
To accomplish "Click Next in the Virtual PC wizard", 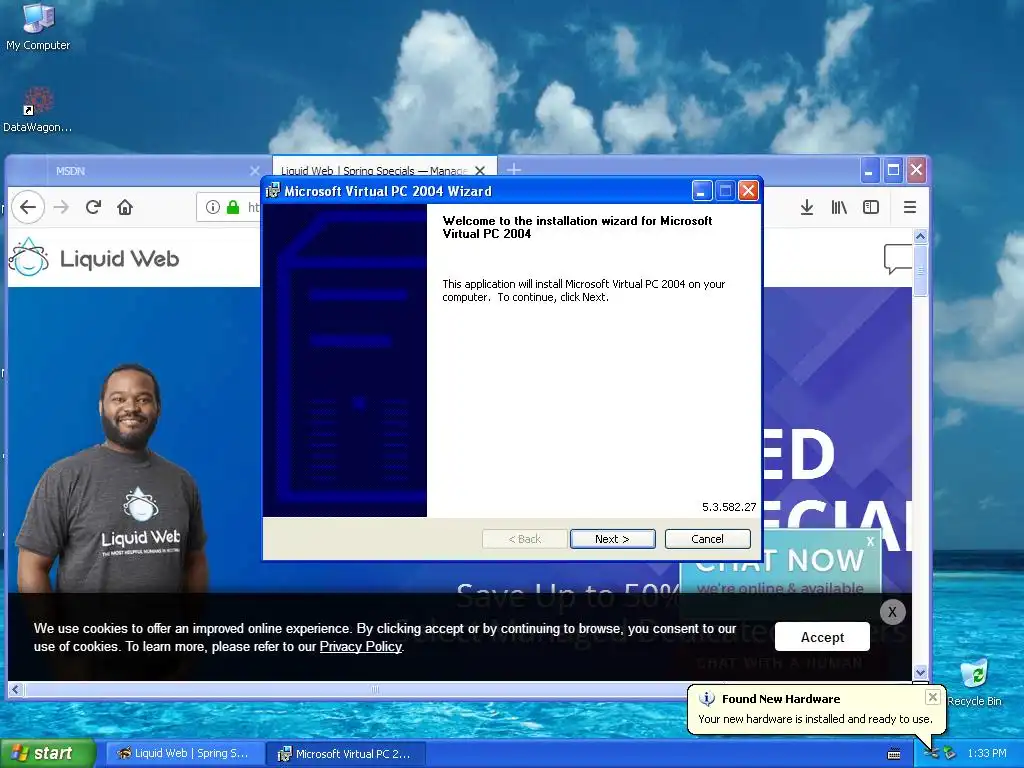I will [x=613, y=539].
